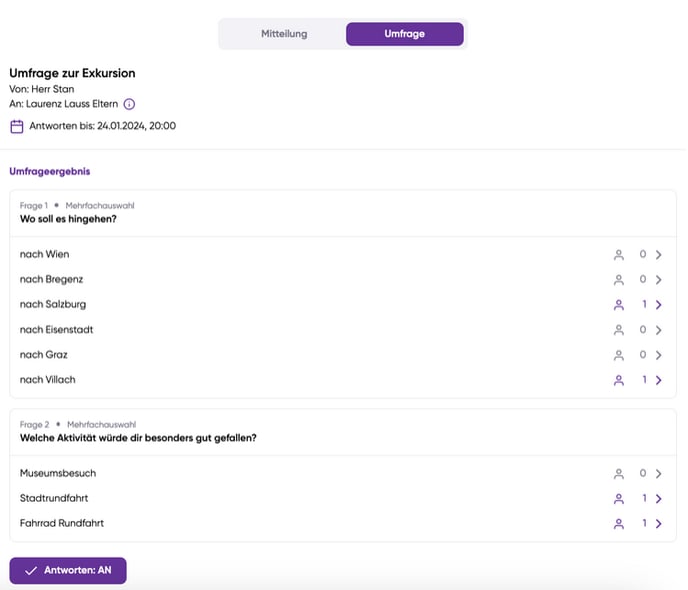This screenshot has width=688, height=590.
Task: Click person icon in nach Villach row
Action: click(x=618, y=380)
